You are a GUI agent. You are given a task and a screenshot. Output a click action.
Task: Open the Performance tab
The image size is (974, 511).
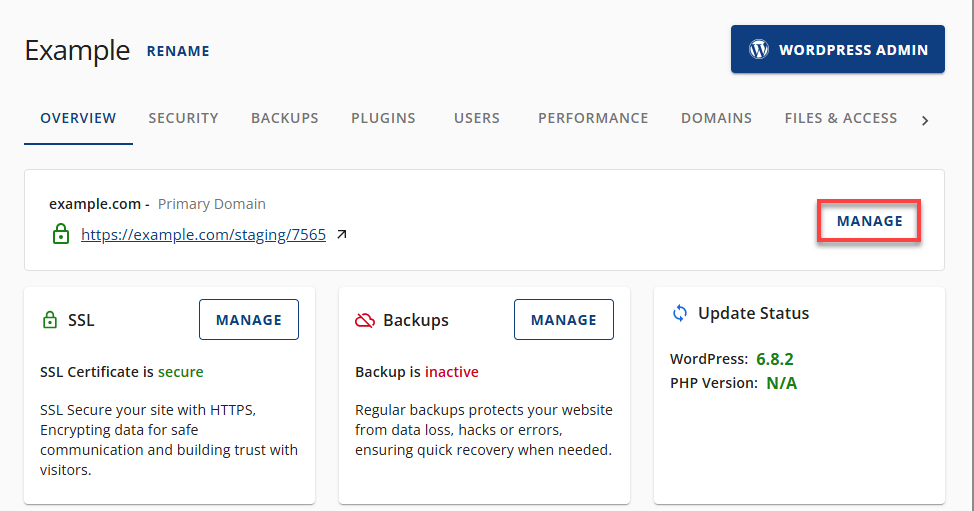tap(593, 118)
